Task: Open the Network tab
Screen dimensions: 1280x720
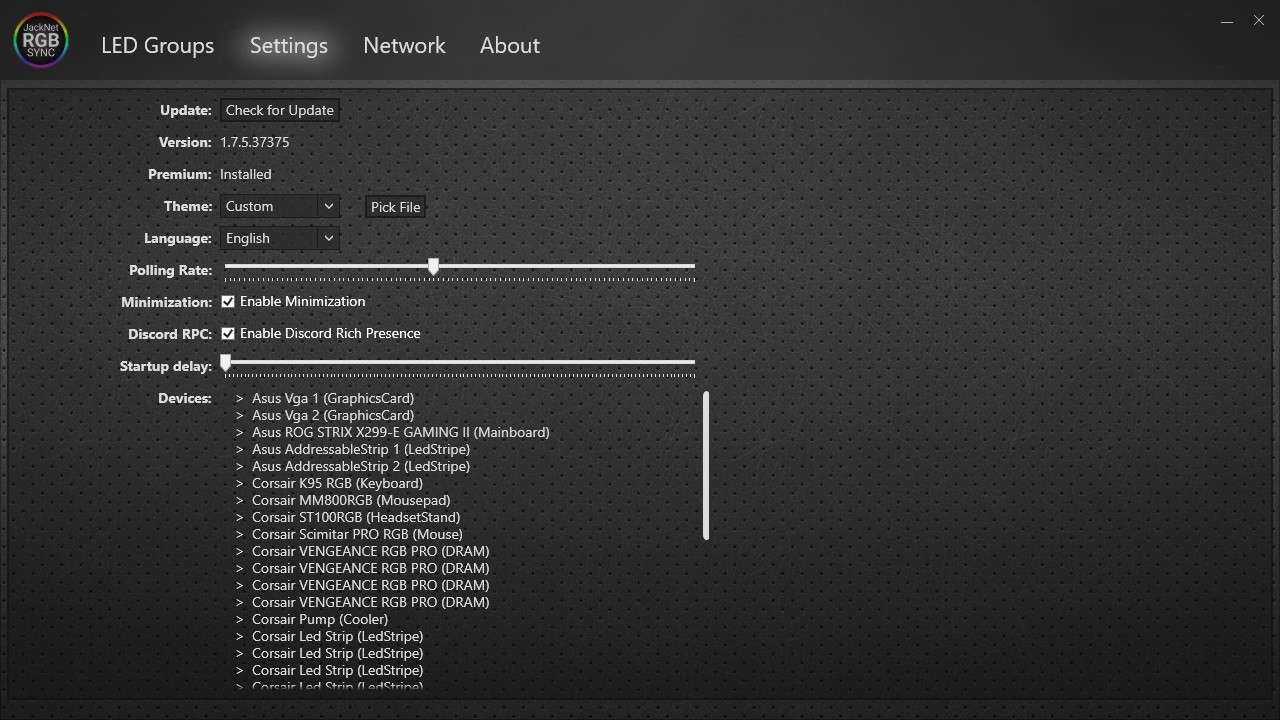Action: click(x=404, y=45)
